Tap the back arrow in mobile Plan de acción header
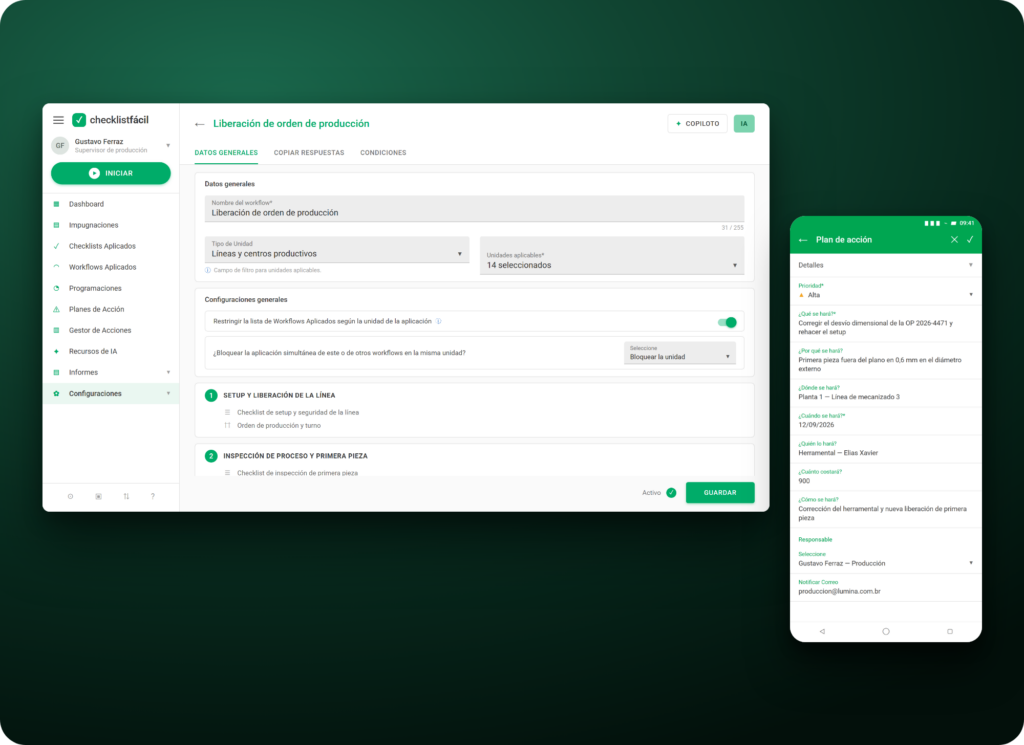This screenshot has width=1024, height=745. 803,240
